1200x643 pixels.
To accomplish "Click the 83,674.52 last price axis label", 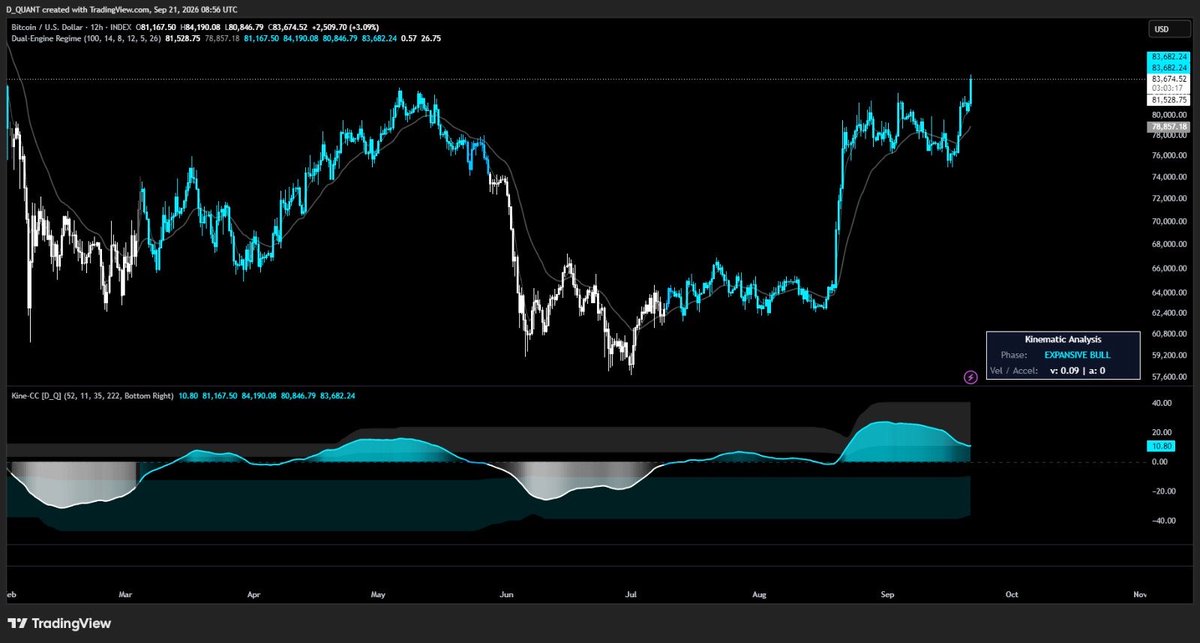I will 1168,78.
